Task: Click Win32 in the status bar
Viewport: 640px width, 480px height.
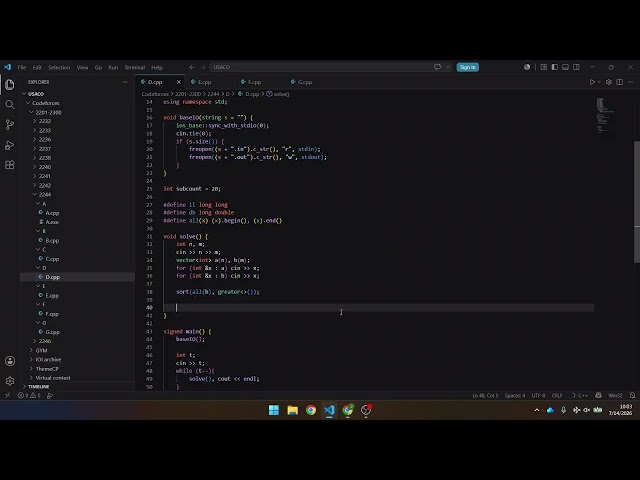Action: (615, 396)
